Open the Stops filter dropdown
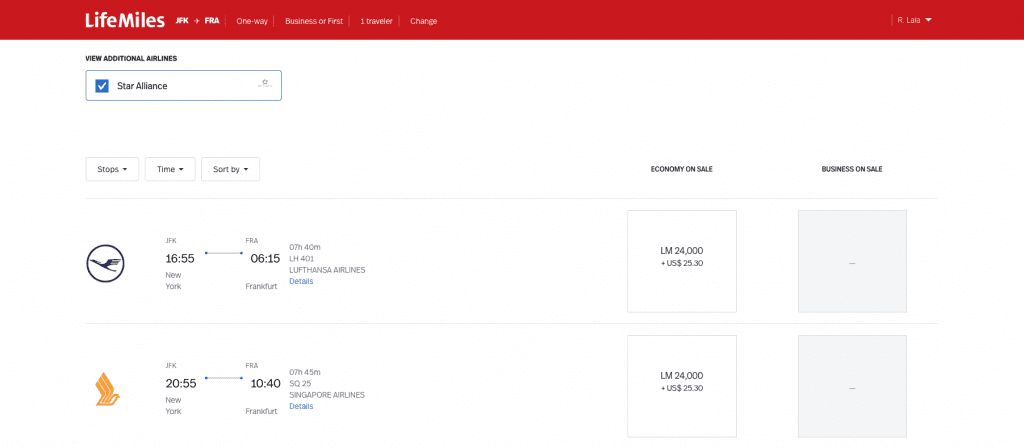Viewport: 1024px width, 447px height. point(112,169)
